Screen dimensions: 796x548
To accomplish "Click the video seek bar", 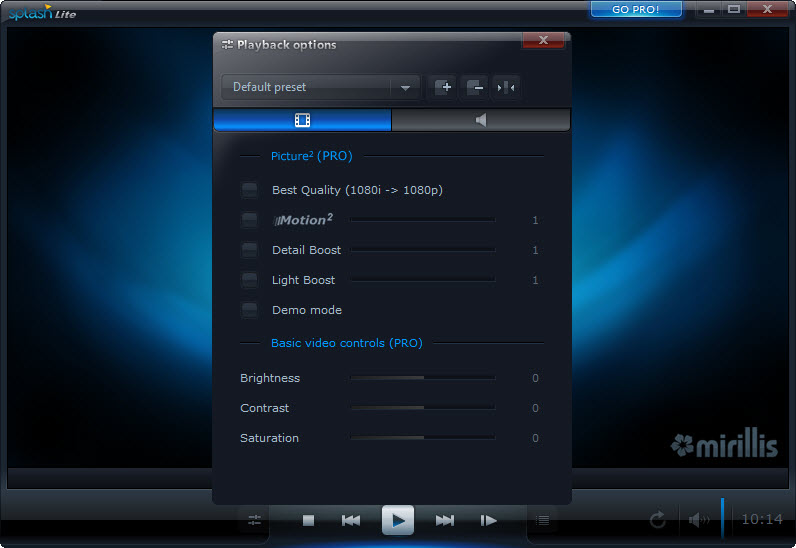I will coord(398,478).
